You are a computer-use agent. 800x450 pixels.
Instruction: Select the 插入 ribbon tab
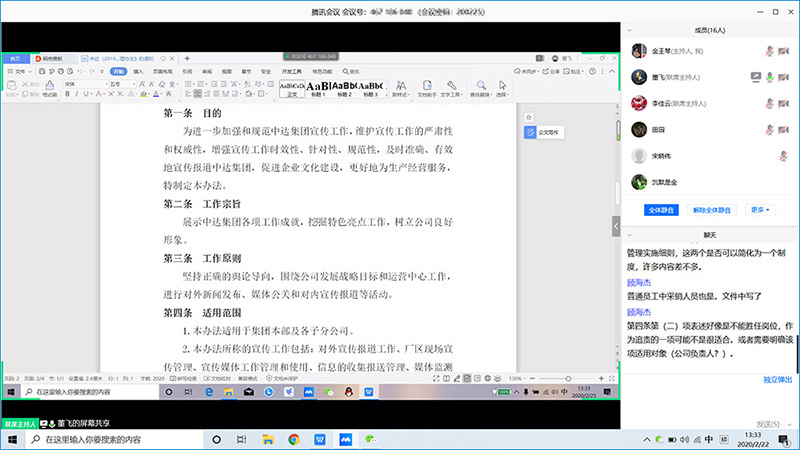tap(139, 72)
